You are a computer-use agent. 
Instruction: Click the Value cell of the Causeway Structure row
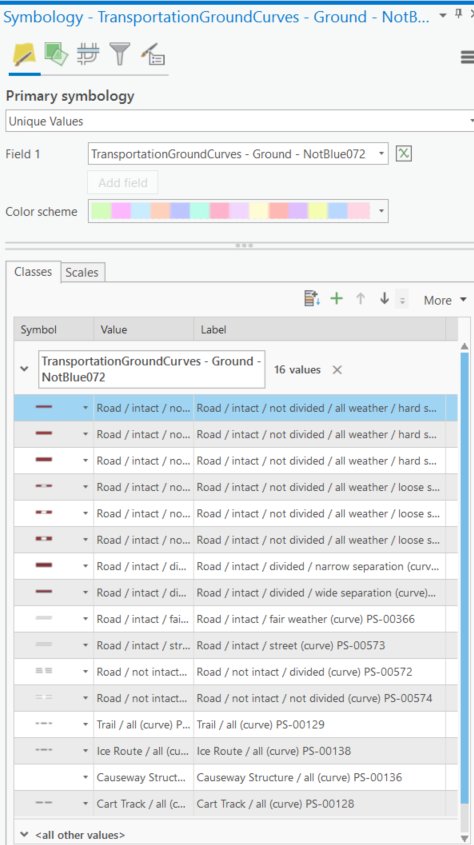coord(144,778)
